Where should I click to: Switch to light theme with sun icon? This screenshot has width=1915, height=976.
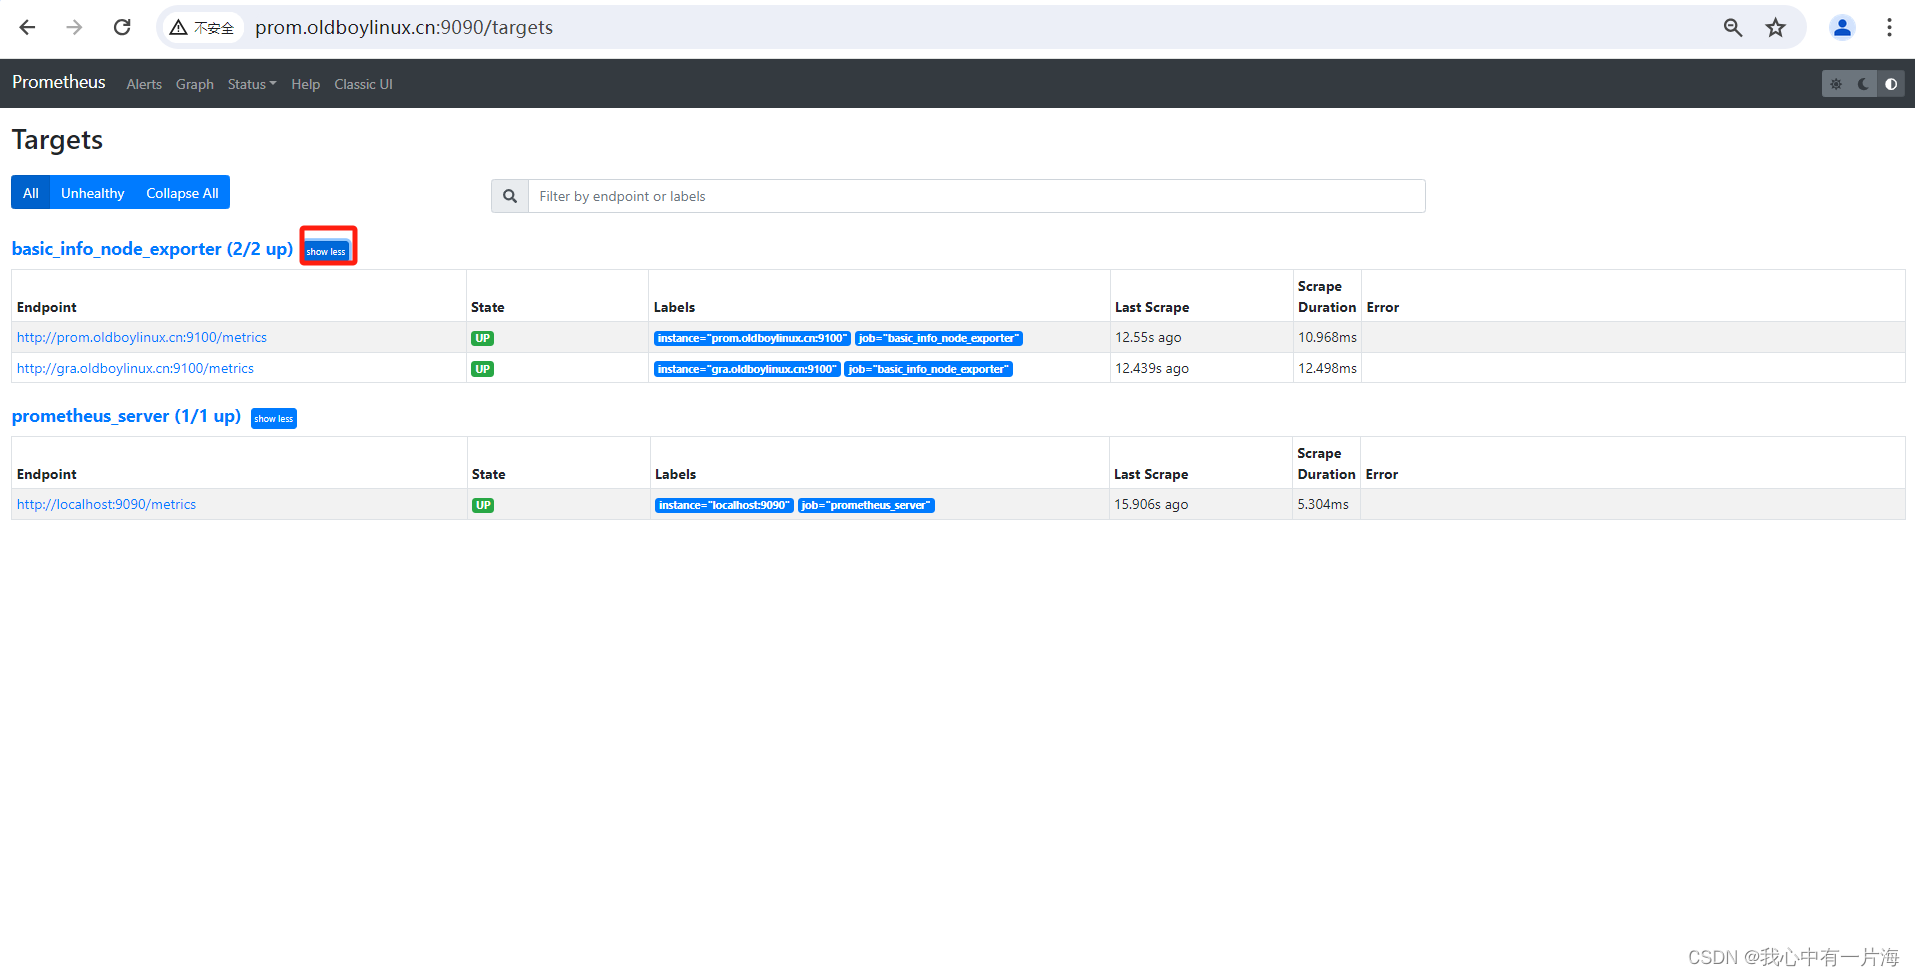click(1836, 84)
